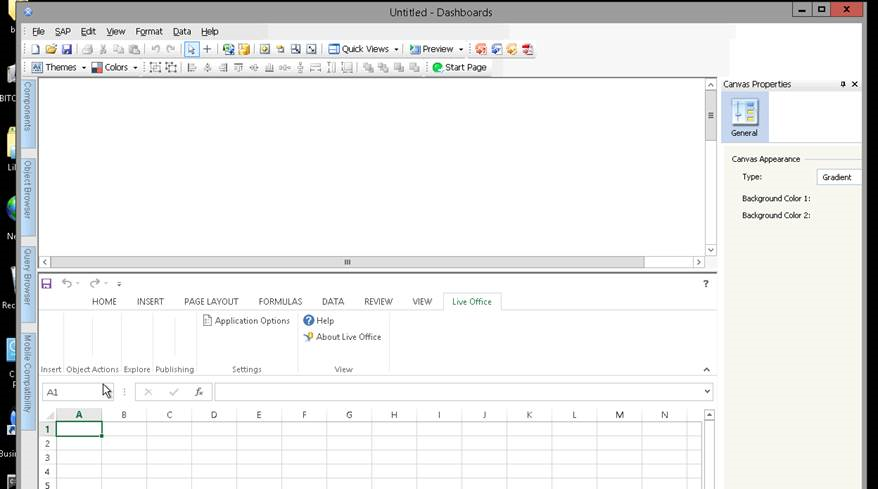Click Application Options in Settings group
The width and height of the screenshot is (878, 489).
[x=246, y=320]
